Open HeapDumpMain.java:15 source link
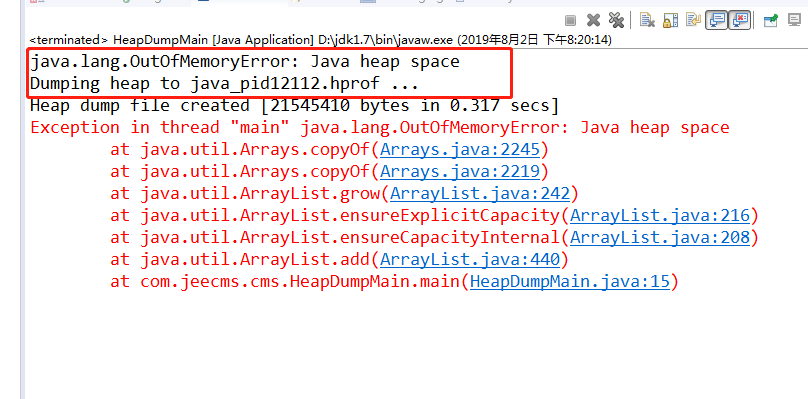 569,282
